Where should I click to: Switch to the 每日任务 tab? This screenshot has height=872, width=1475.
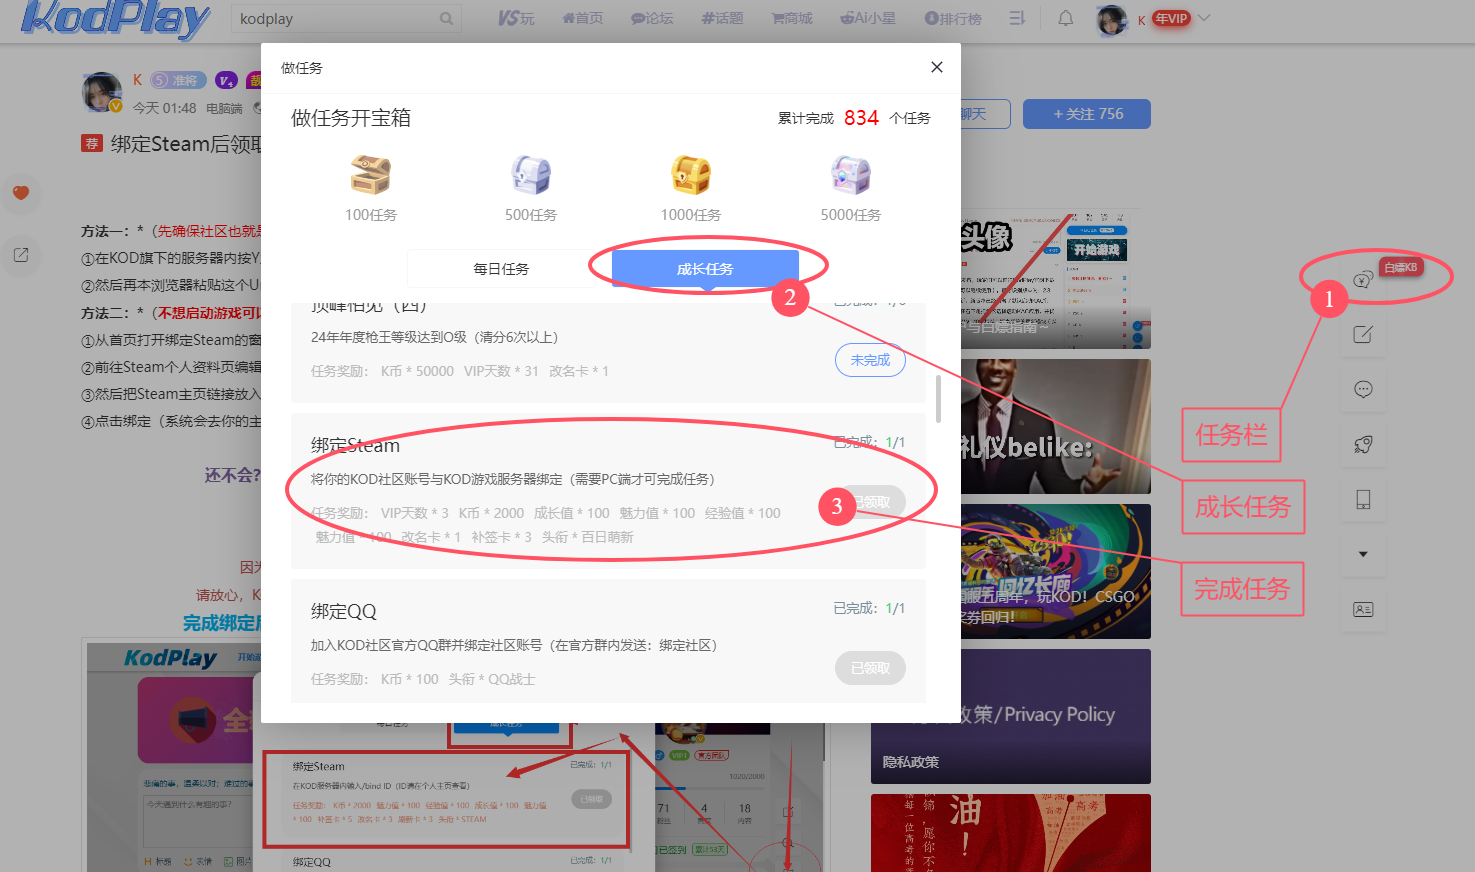coord(501,269)
